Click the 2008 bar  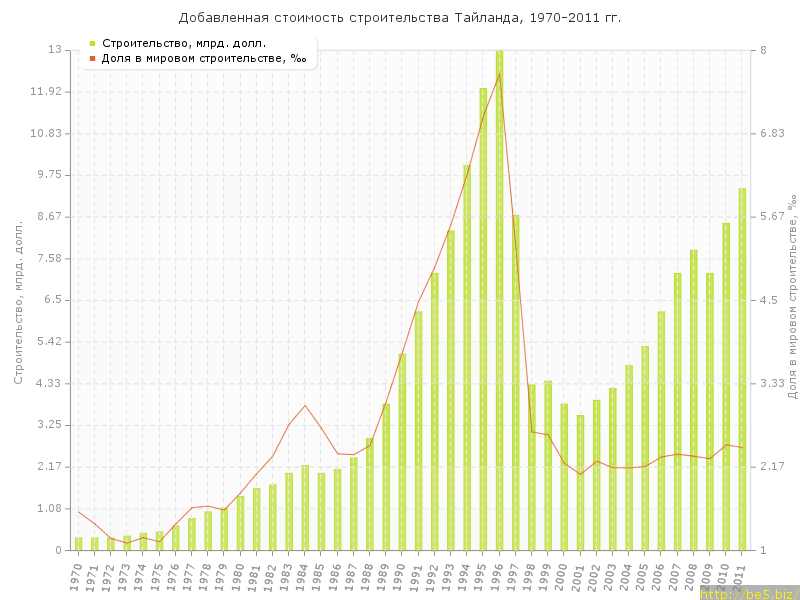point(693,400)
